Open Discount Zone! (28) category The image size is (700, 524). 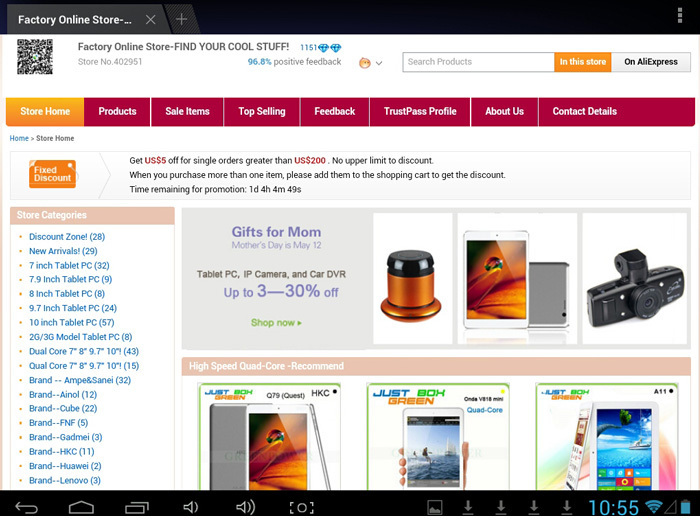67,237
